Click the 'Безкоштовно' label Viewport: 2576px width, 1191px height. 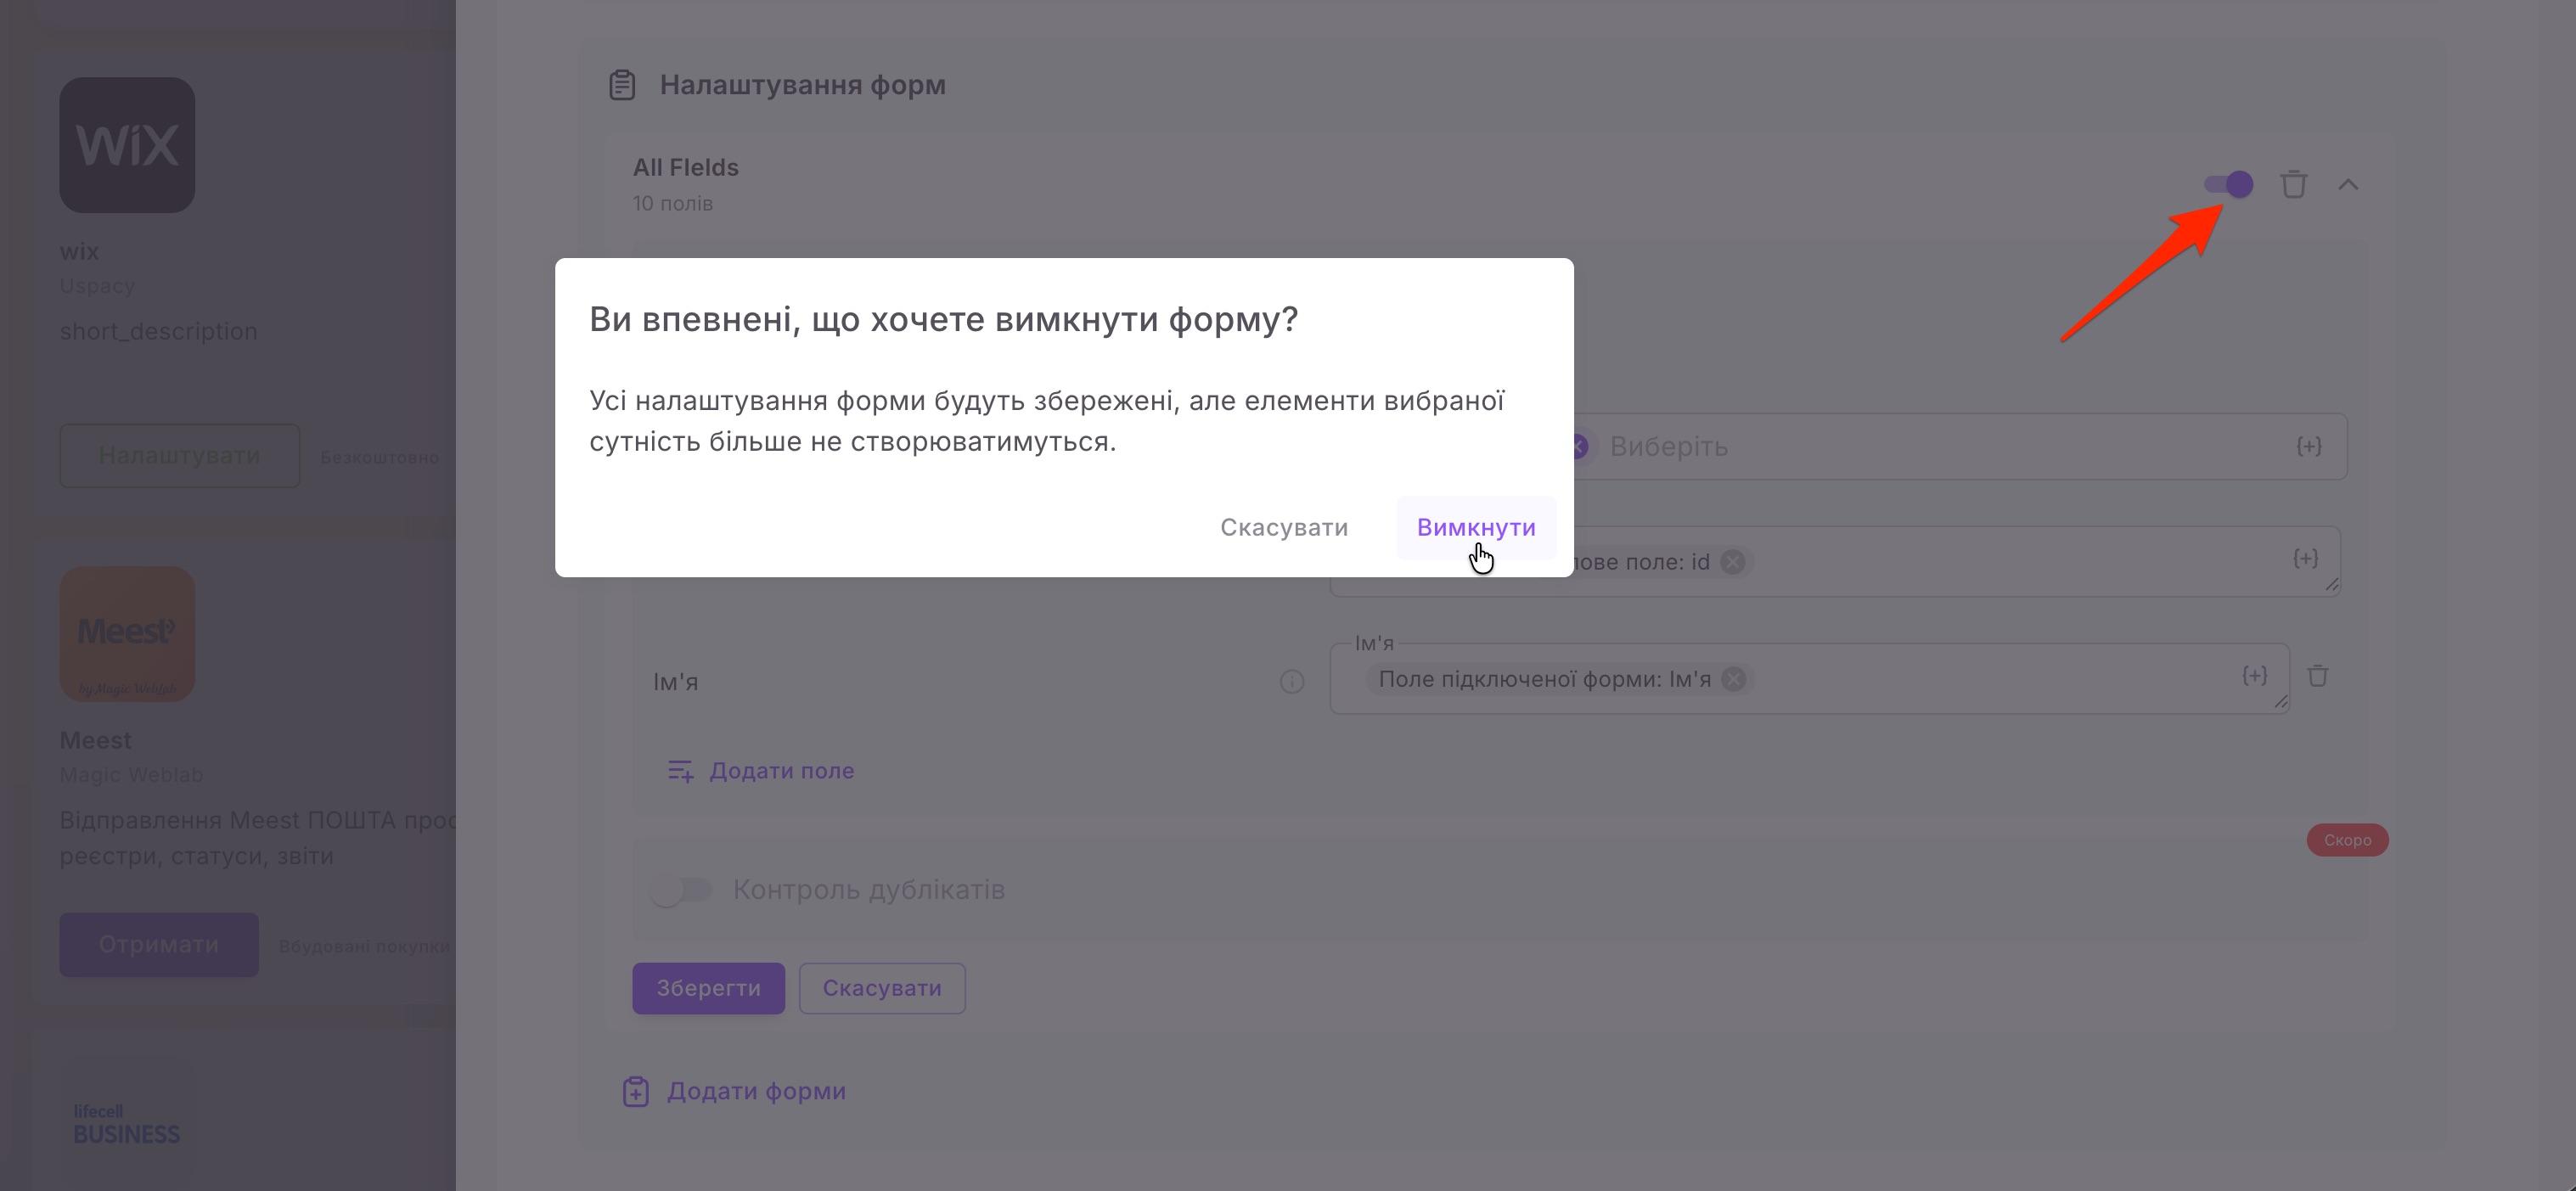pyautogui.click(x=380, y=457)
